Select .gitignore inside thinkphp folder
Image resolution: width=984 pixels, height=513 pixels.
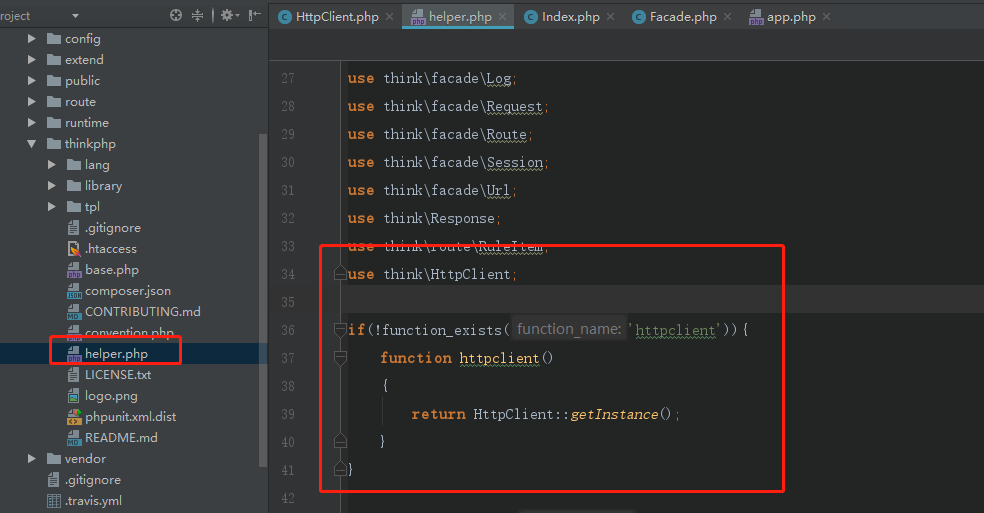tap(104, 228)
